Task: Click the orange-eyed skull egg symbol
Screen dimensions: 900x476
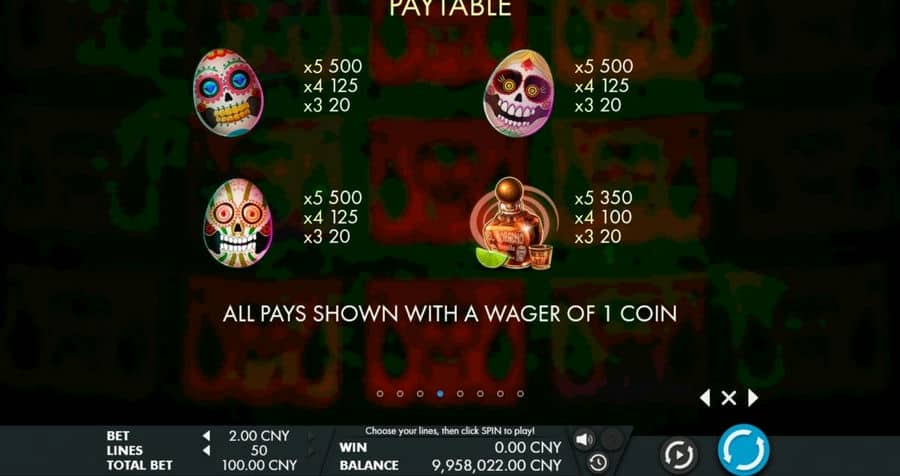Action: pos(238,223)
